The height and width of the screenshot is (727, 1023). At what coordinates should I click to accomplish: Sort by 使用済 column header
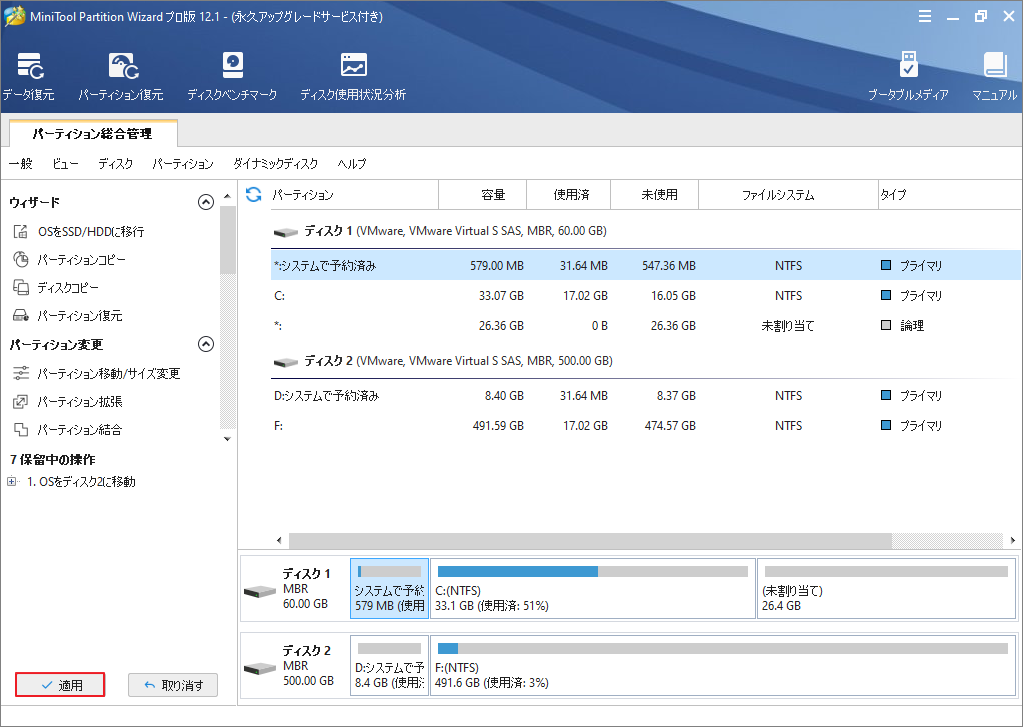[568, 194]
